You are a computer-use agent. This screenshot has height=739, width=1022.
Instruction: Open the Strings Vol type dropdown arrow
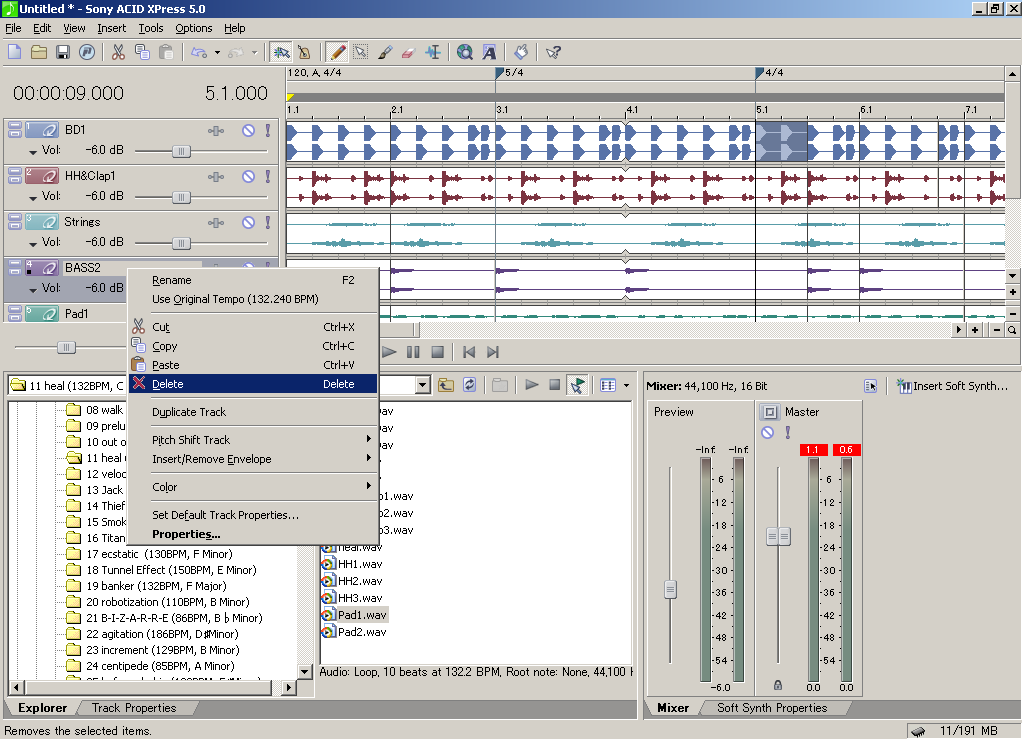(33, 244)
